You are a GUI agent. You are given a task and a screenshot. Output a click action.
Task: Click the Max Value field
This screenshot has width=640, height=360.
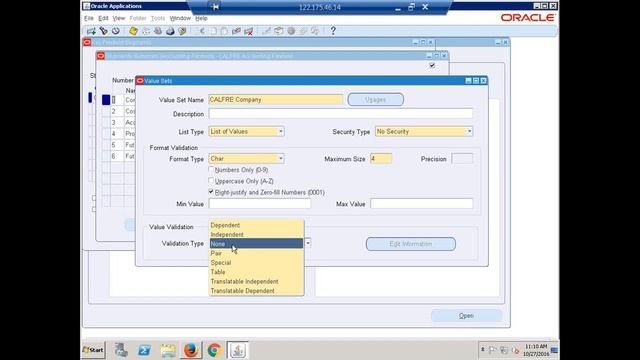[x=422, y=204]
